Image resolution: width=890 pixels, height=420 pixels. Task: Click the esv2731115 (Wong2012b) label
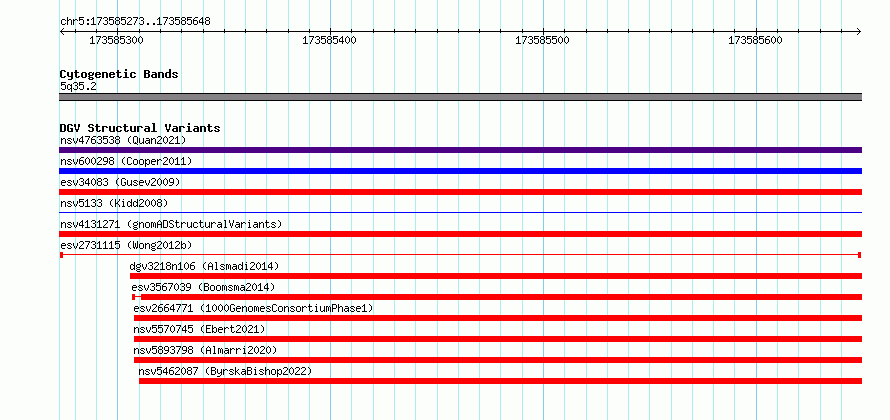126,245
